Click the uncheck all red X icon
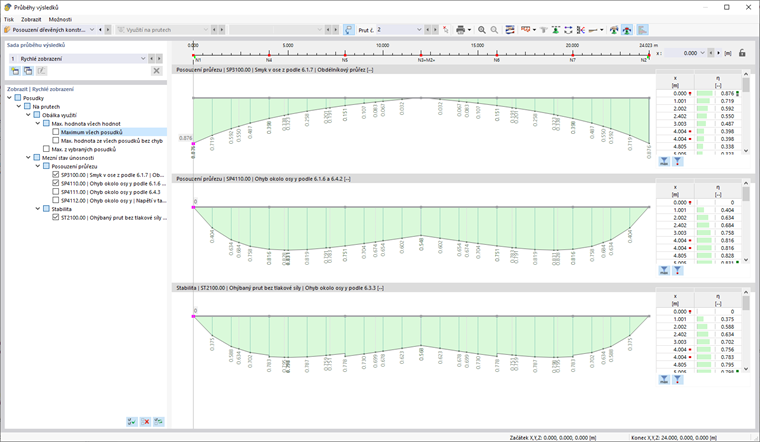The image size is (760, 442). pos(145,422)
